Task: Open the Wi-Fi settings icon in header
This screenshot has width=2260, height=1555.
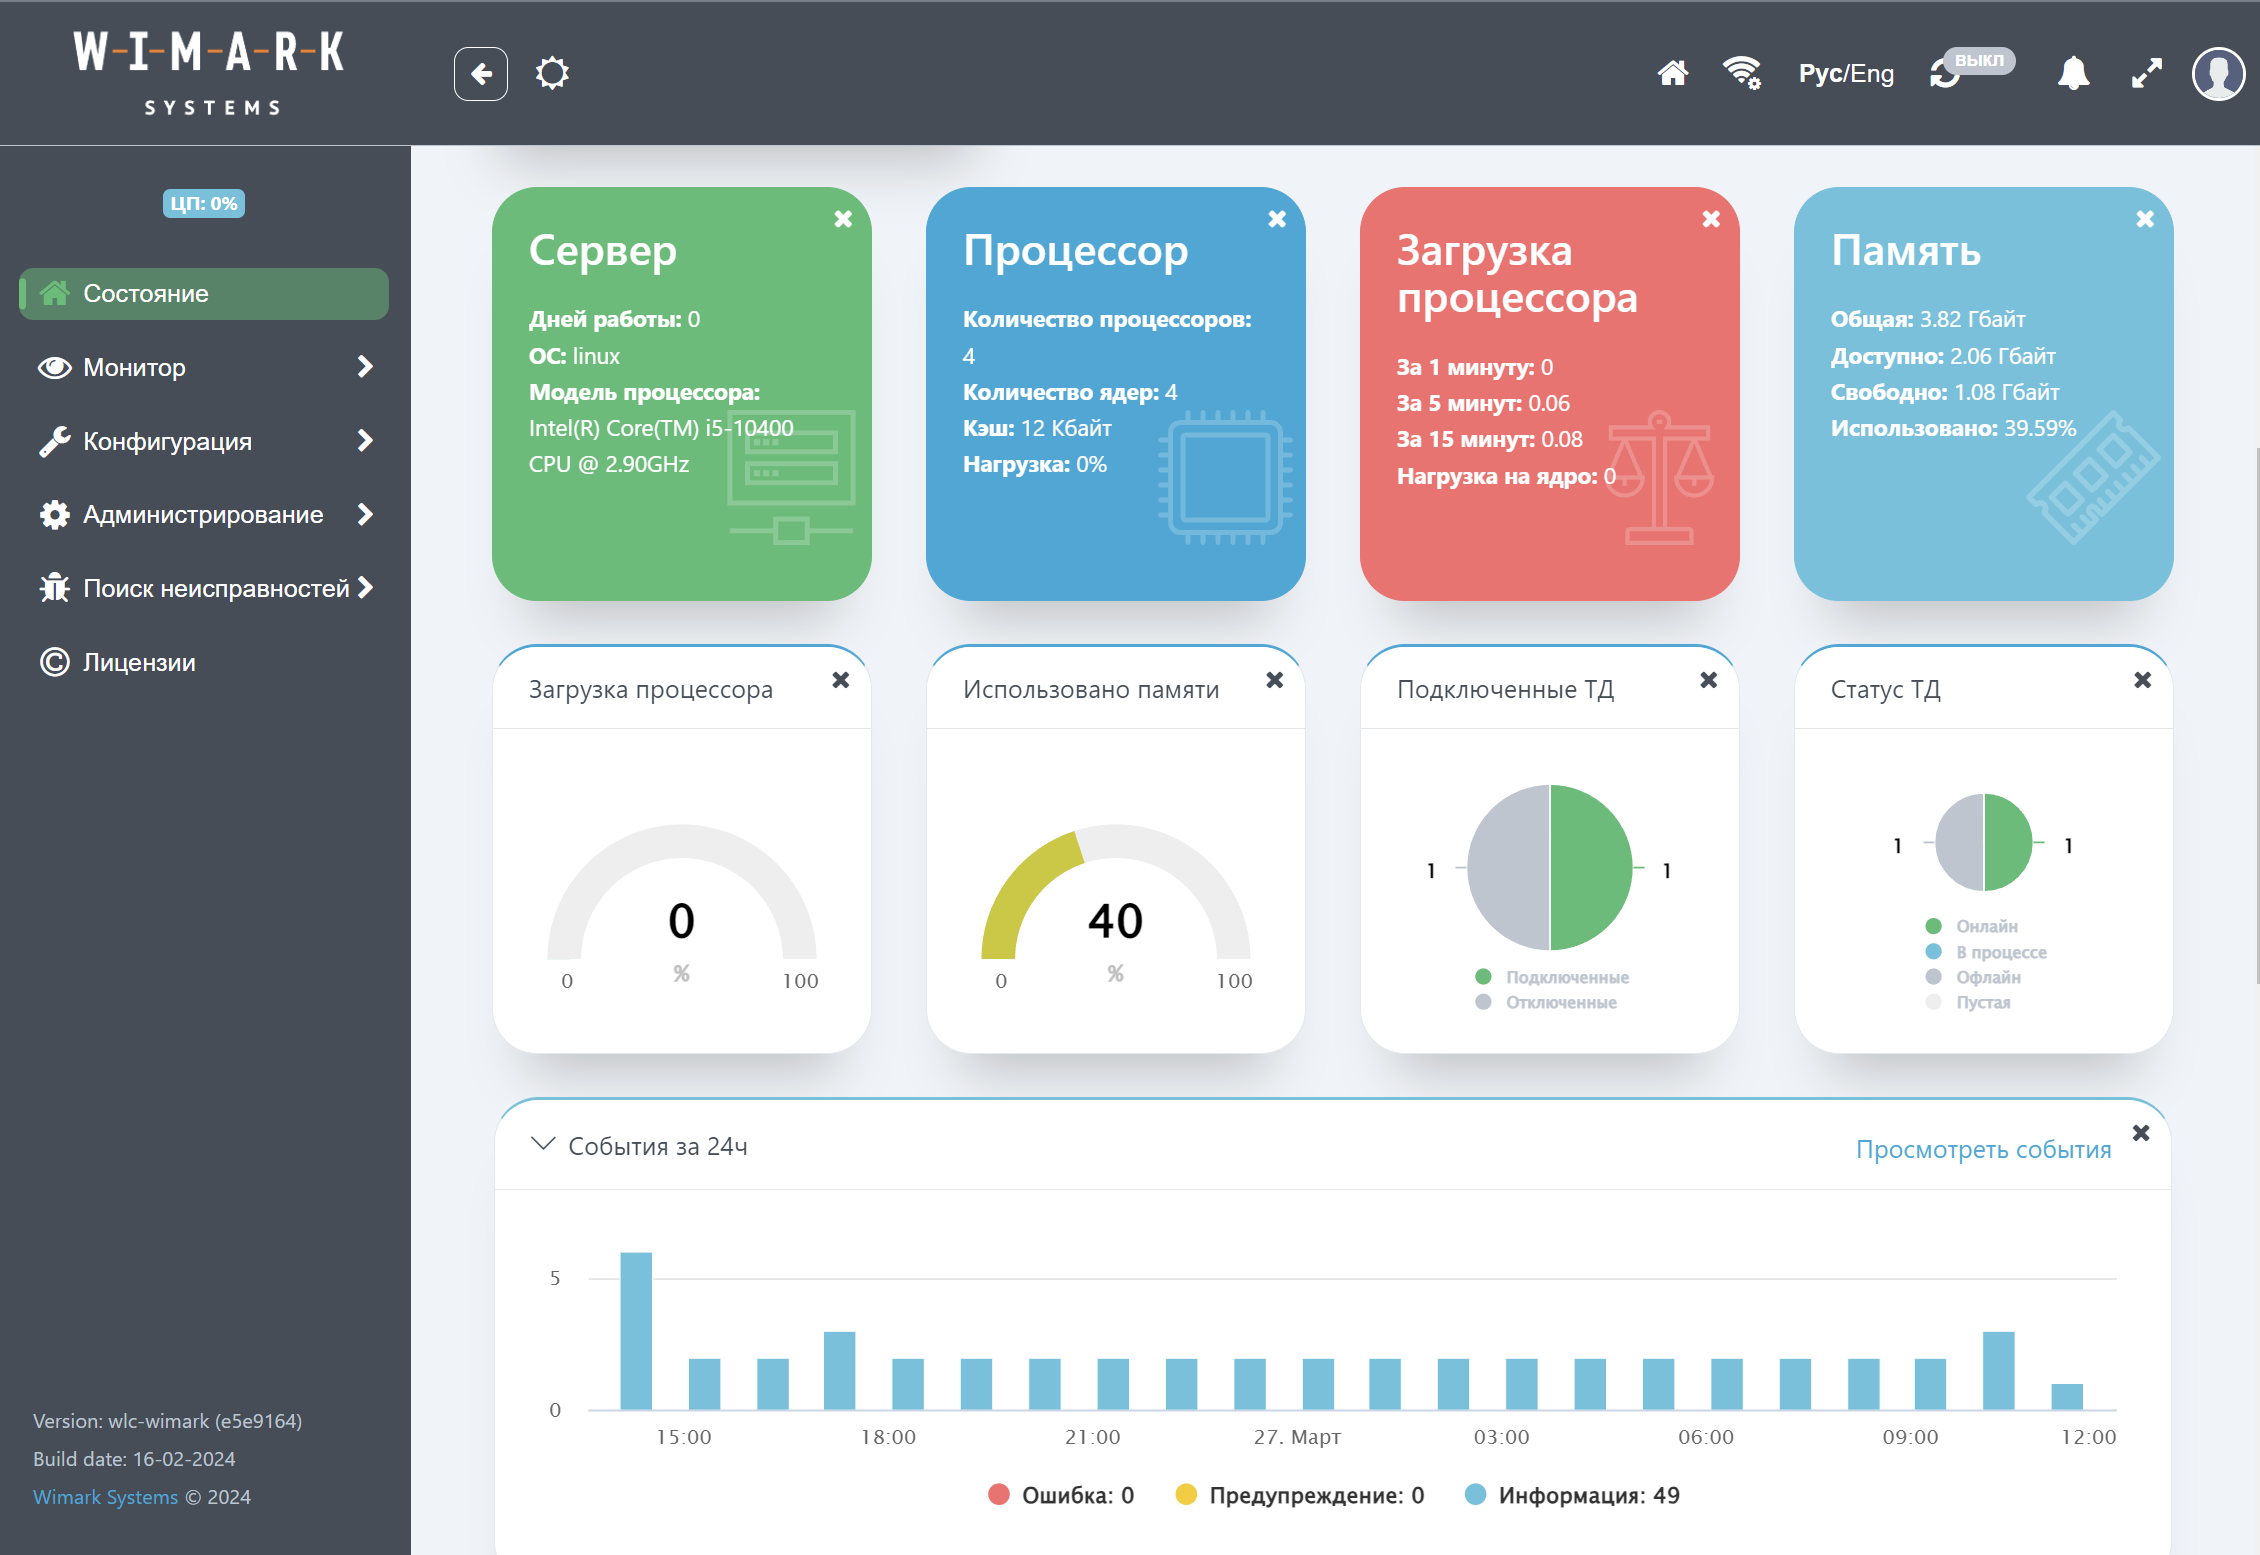Action: click(x=1741, y=73)
